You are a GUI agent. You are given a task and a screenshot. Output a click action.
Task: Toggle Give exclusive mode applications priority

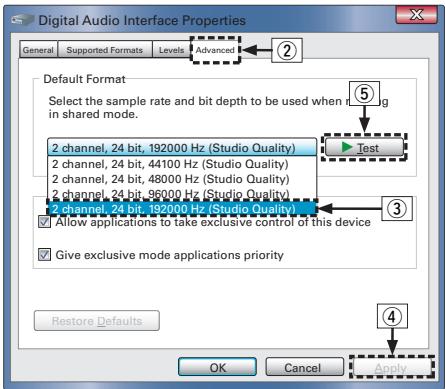pos(45,255)
